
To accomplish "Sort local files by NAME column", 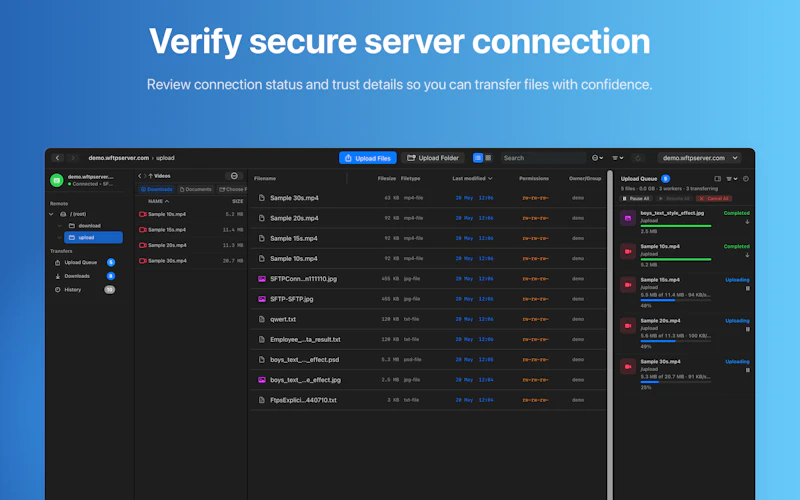I will point(159,202).
